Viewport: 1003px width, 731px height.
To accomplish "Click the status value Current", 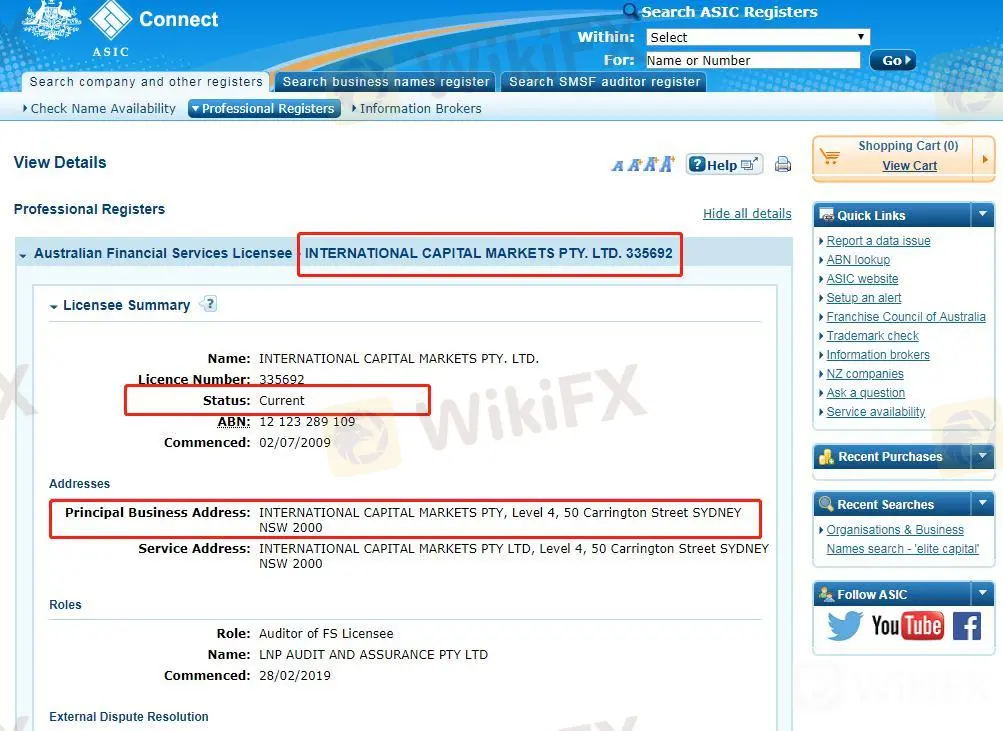I will (281, 400).
